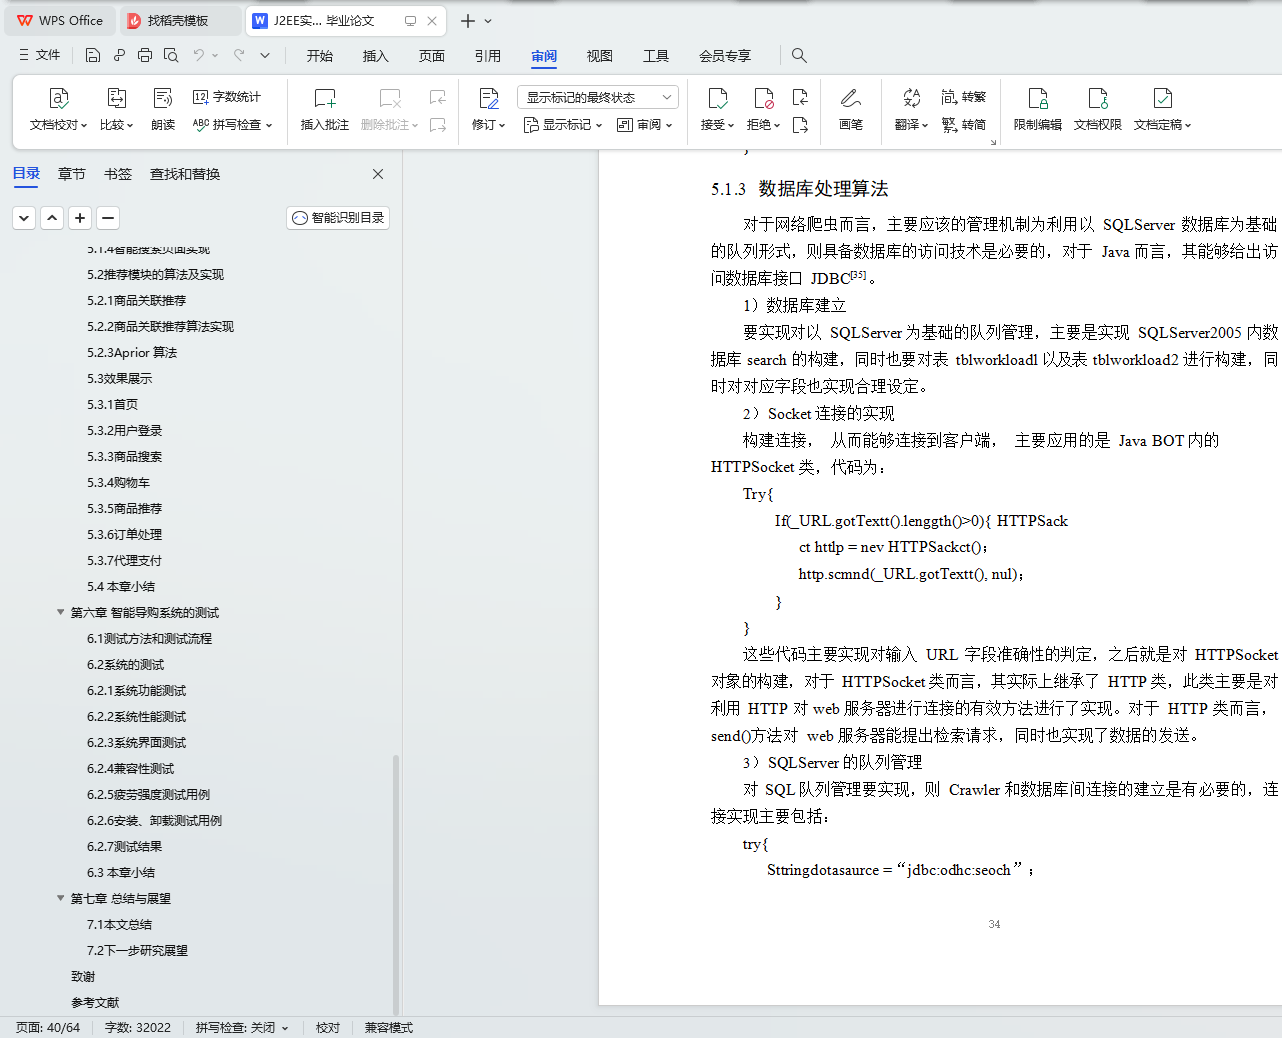Click 校对 in the status bar
Image resolution: width=1282 pixels, height=1038 pixels.
(x=328, y=1027)
